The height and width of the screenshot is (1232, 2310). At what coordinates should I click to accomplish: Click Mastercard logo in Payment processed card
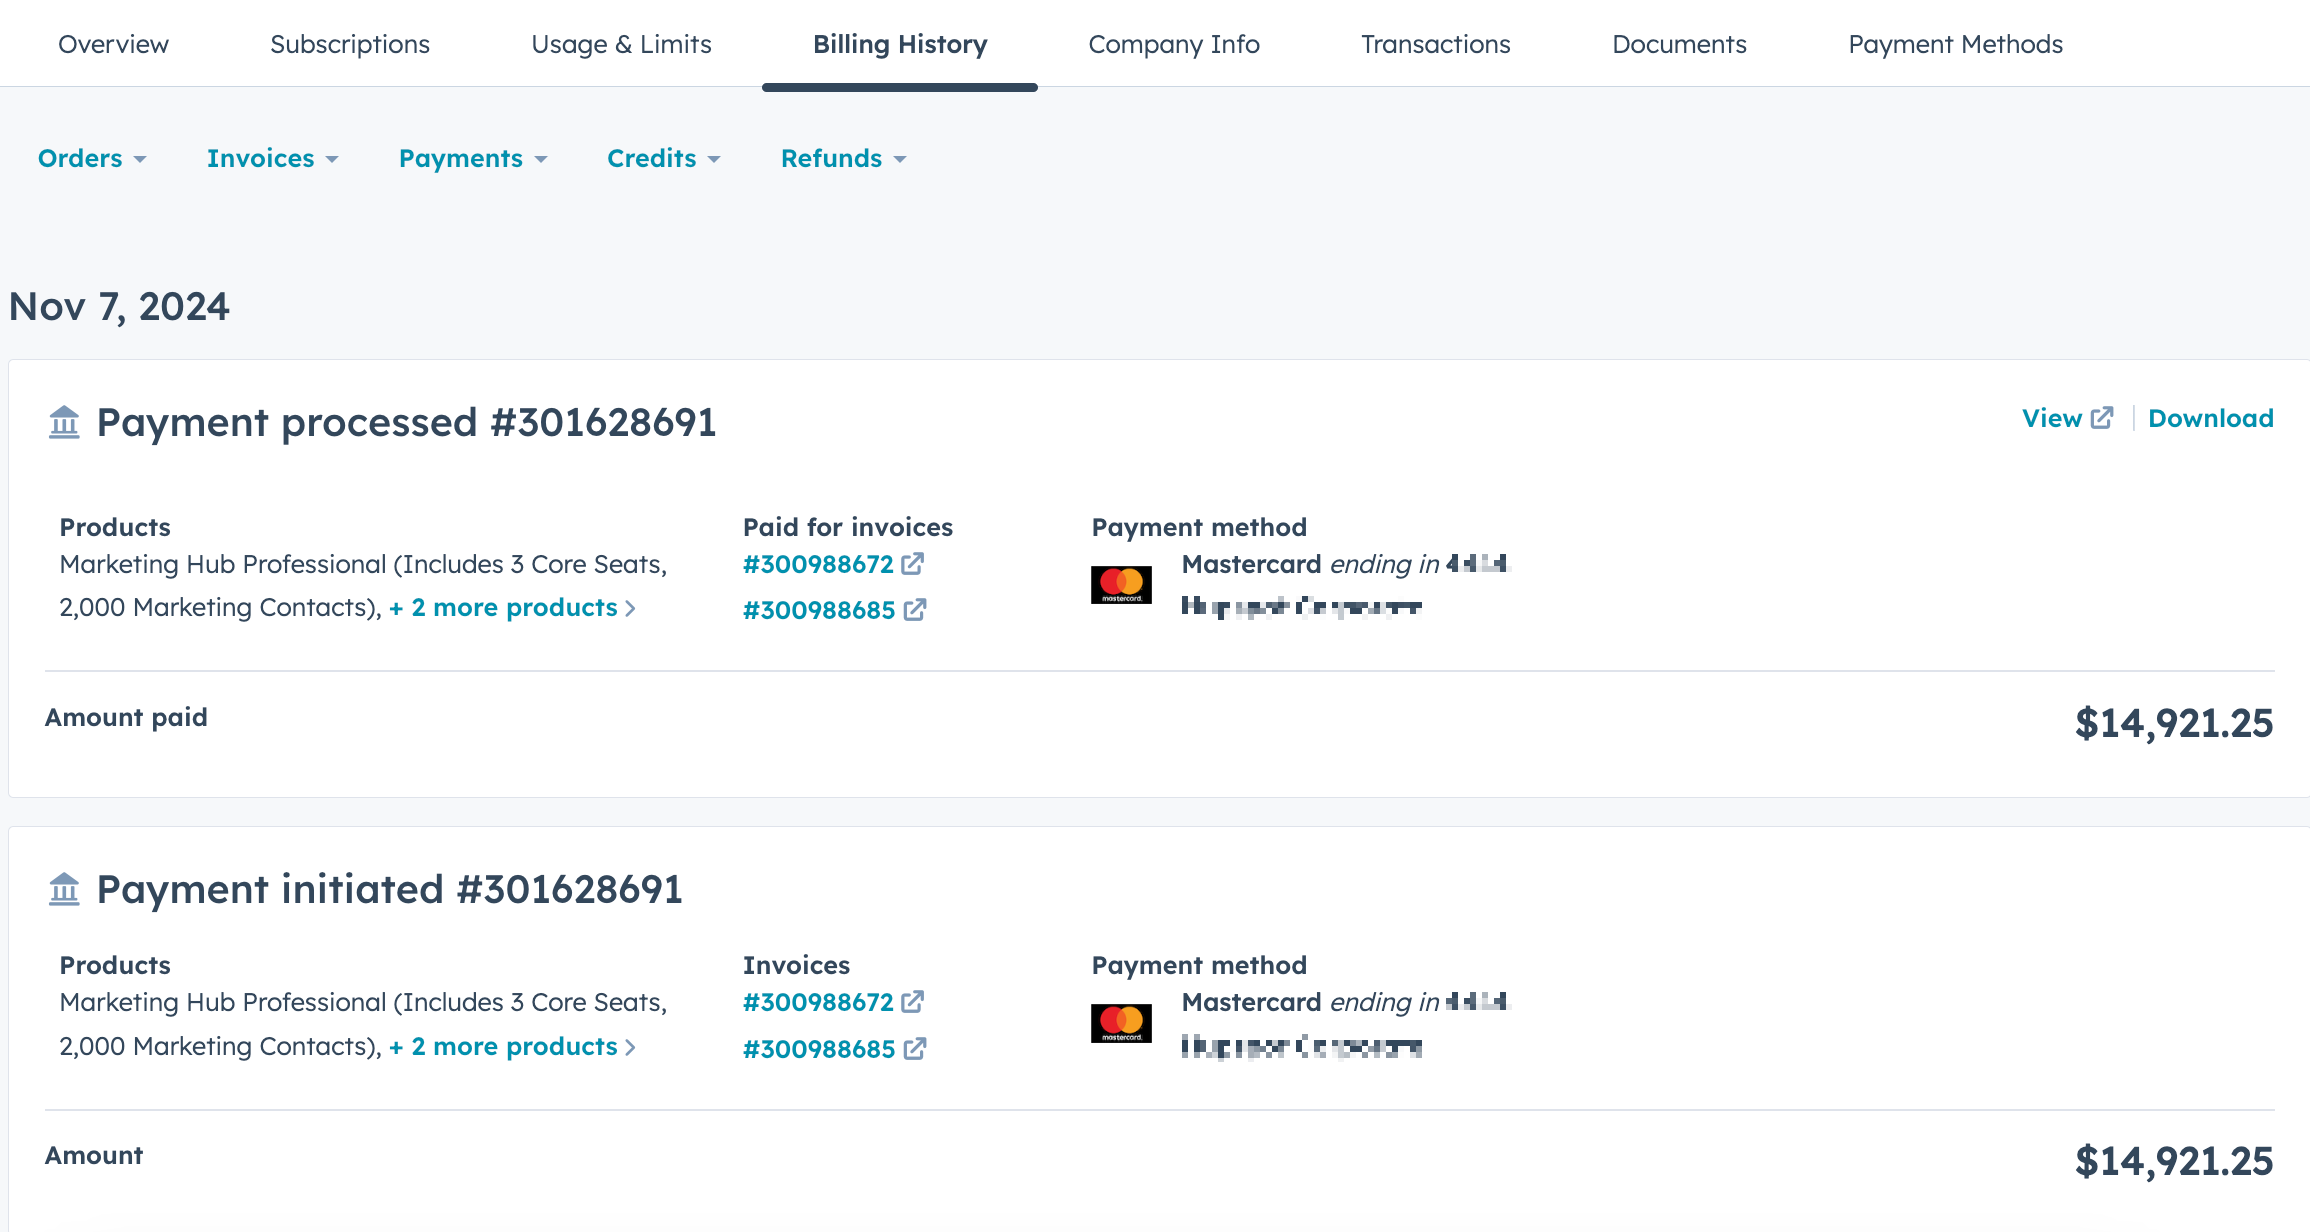tap(1121, 585)
